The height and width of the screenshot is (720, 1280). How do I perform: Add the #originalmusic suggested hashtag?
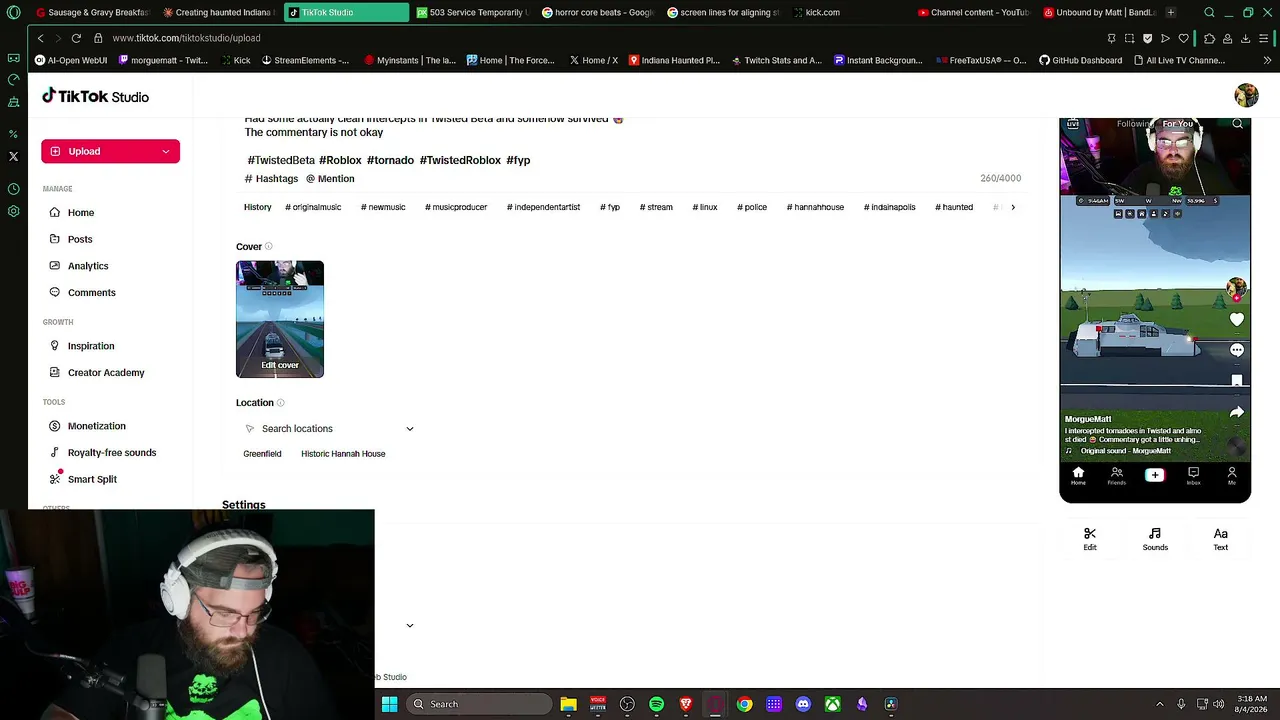(x=313, y=207)
